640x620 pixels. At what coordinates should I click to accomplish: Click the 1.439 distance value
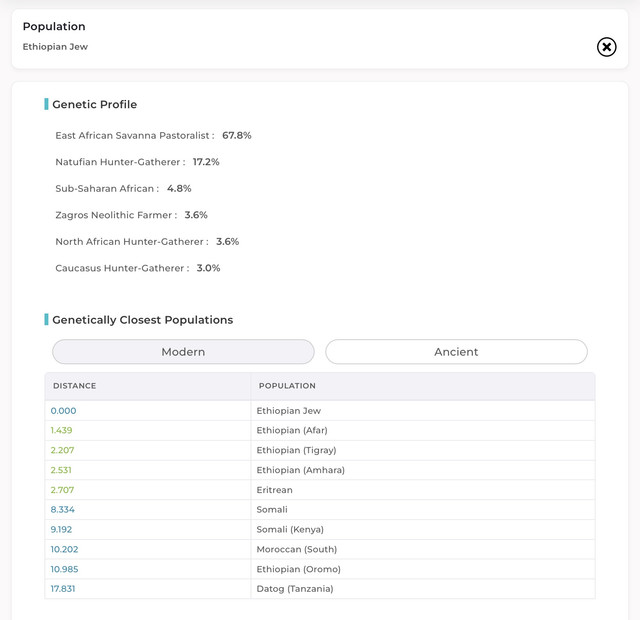coord(61,430)
